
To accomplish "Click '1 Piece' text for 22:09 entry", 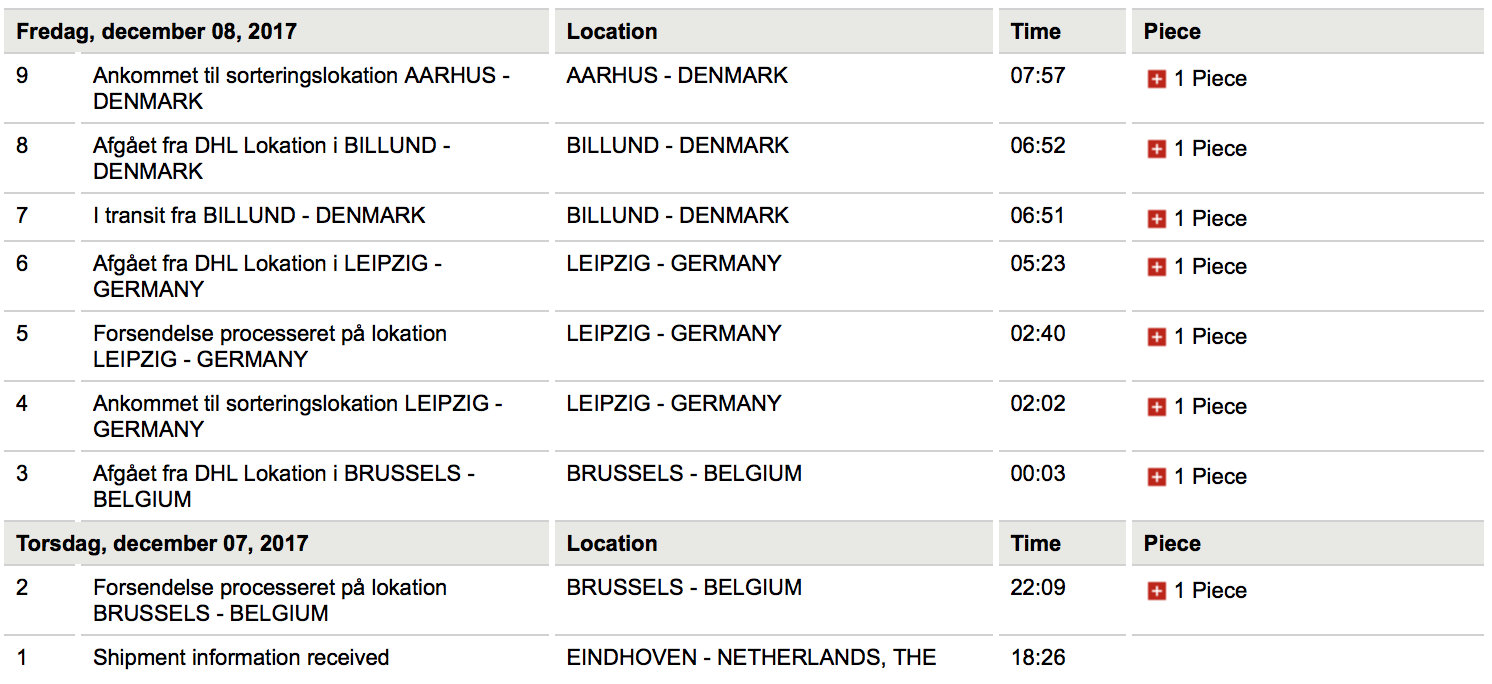I will click(1210, 591).
